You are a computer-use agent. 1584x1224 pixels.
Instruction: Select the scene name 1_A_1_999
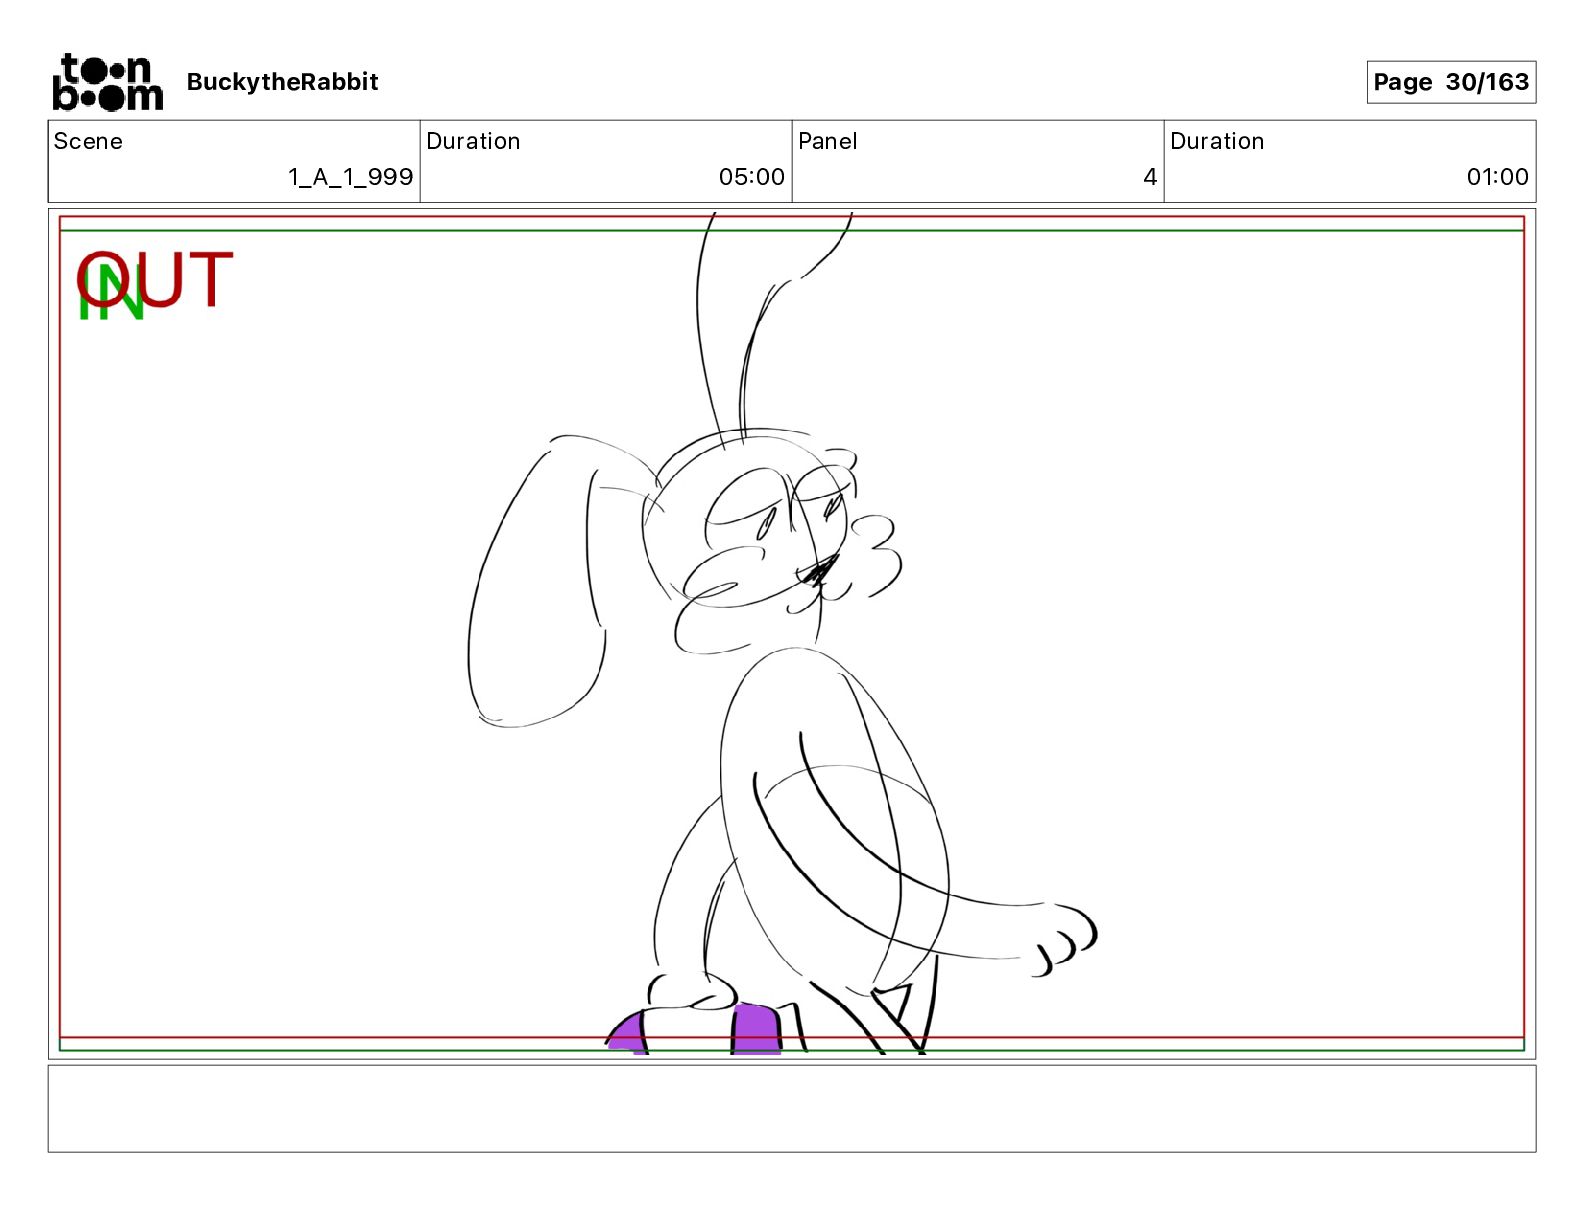point(351,177)
